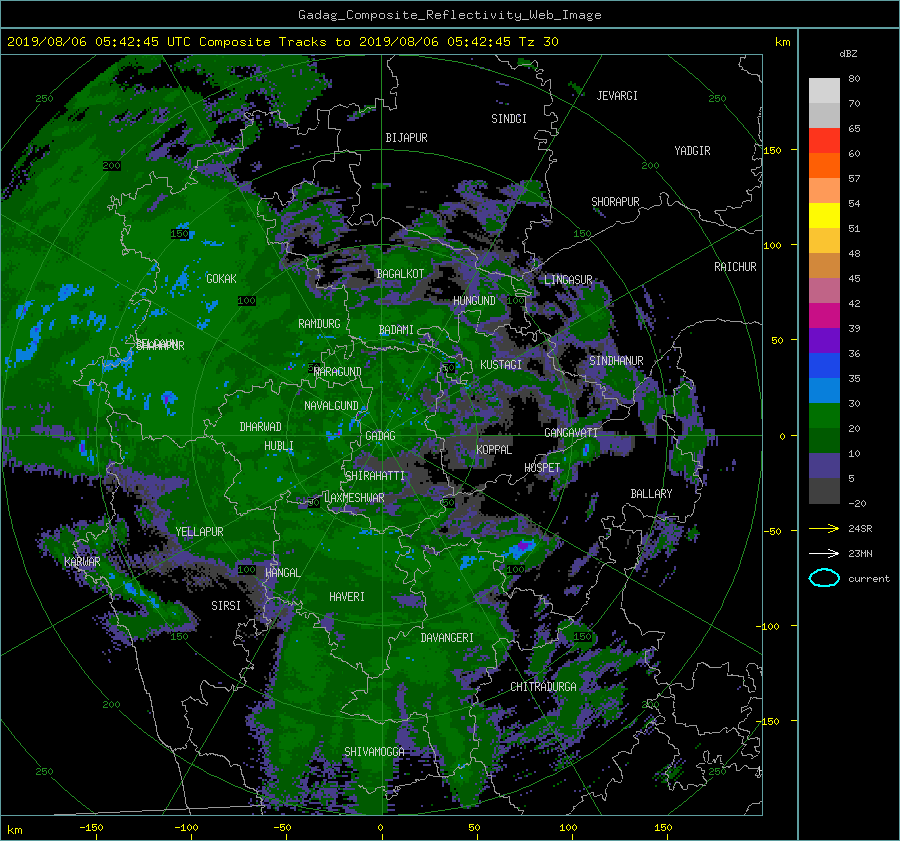
Task: Click the HUNGUND city label
Action: 474,301
